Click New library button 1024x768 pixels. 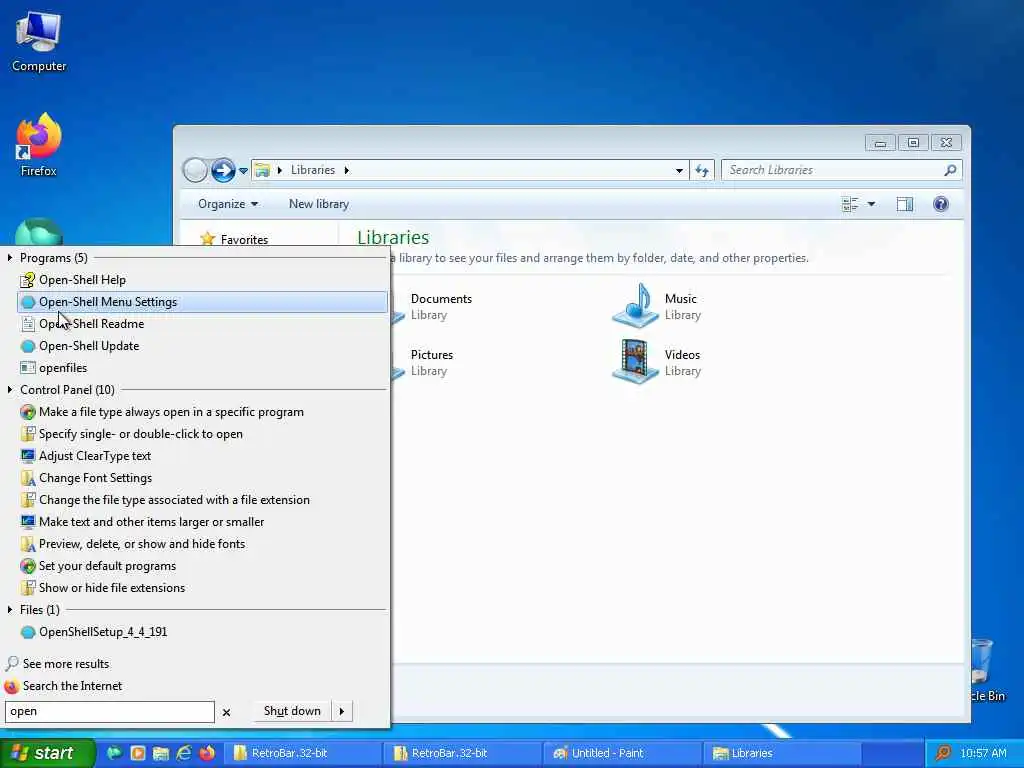319,204
